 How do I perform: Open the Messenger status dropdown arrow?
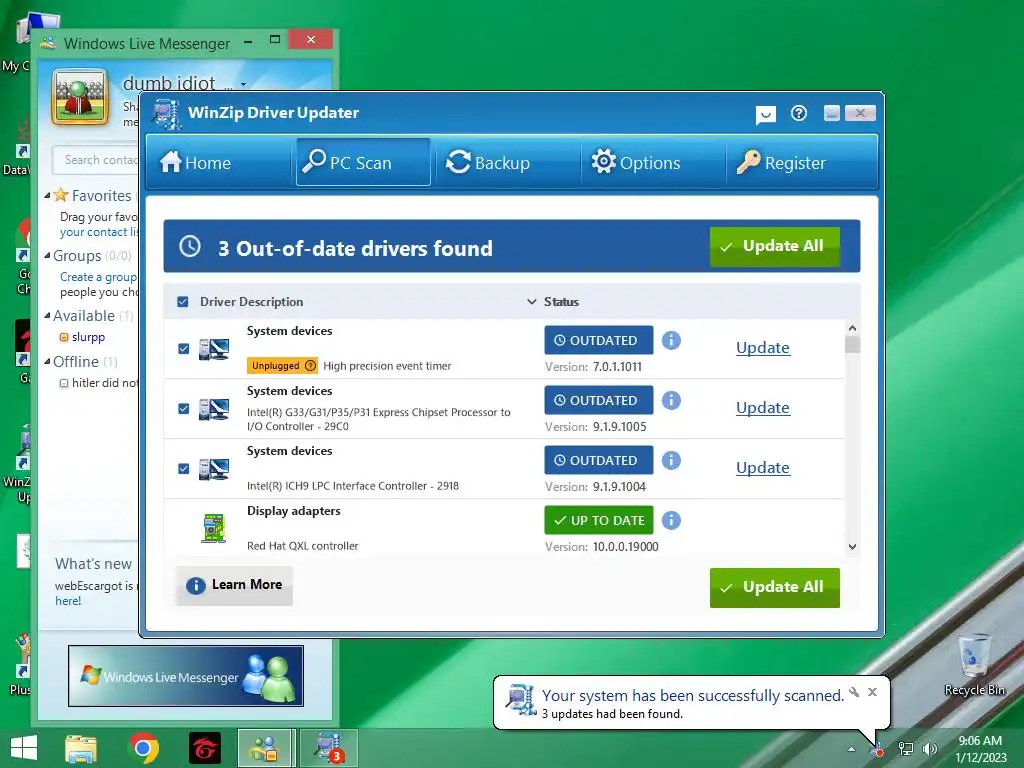(243, 84)
